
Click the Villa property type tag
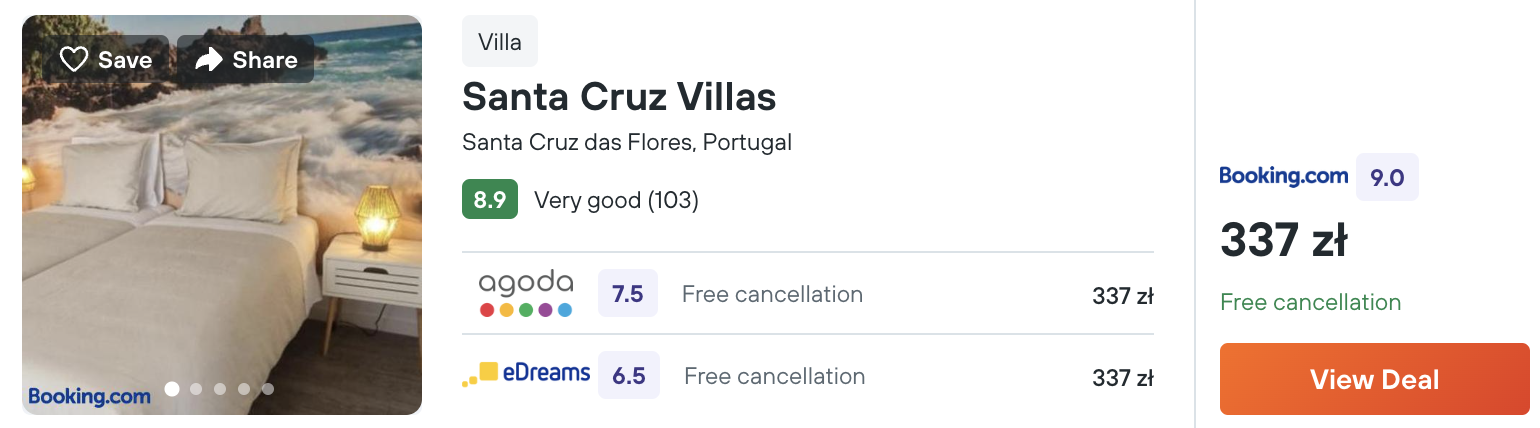[x=500, y=41]
